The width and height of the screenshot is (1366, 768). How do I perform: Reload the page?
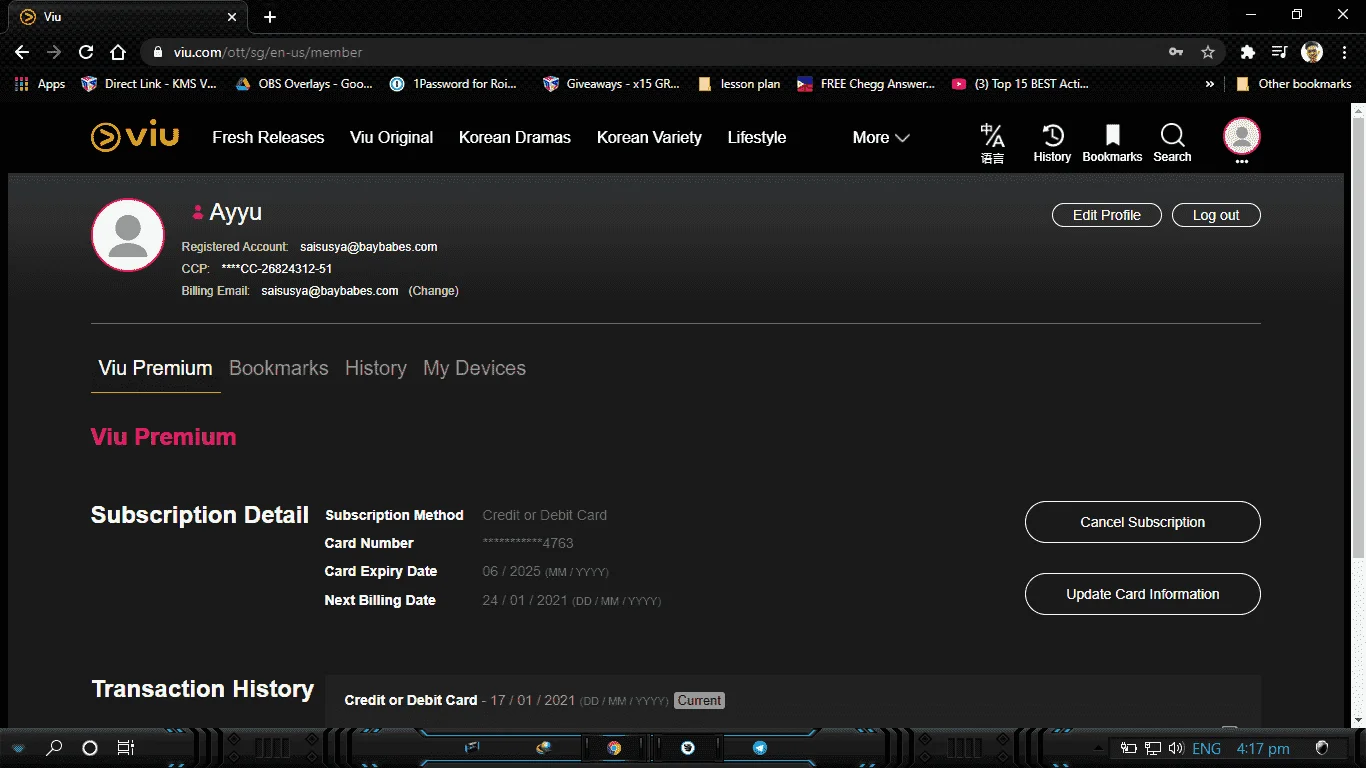[x=86, y=52]
